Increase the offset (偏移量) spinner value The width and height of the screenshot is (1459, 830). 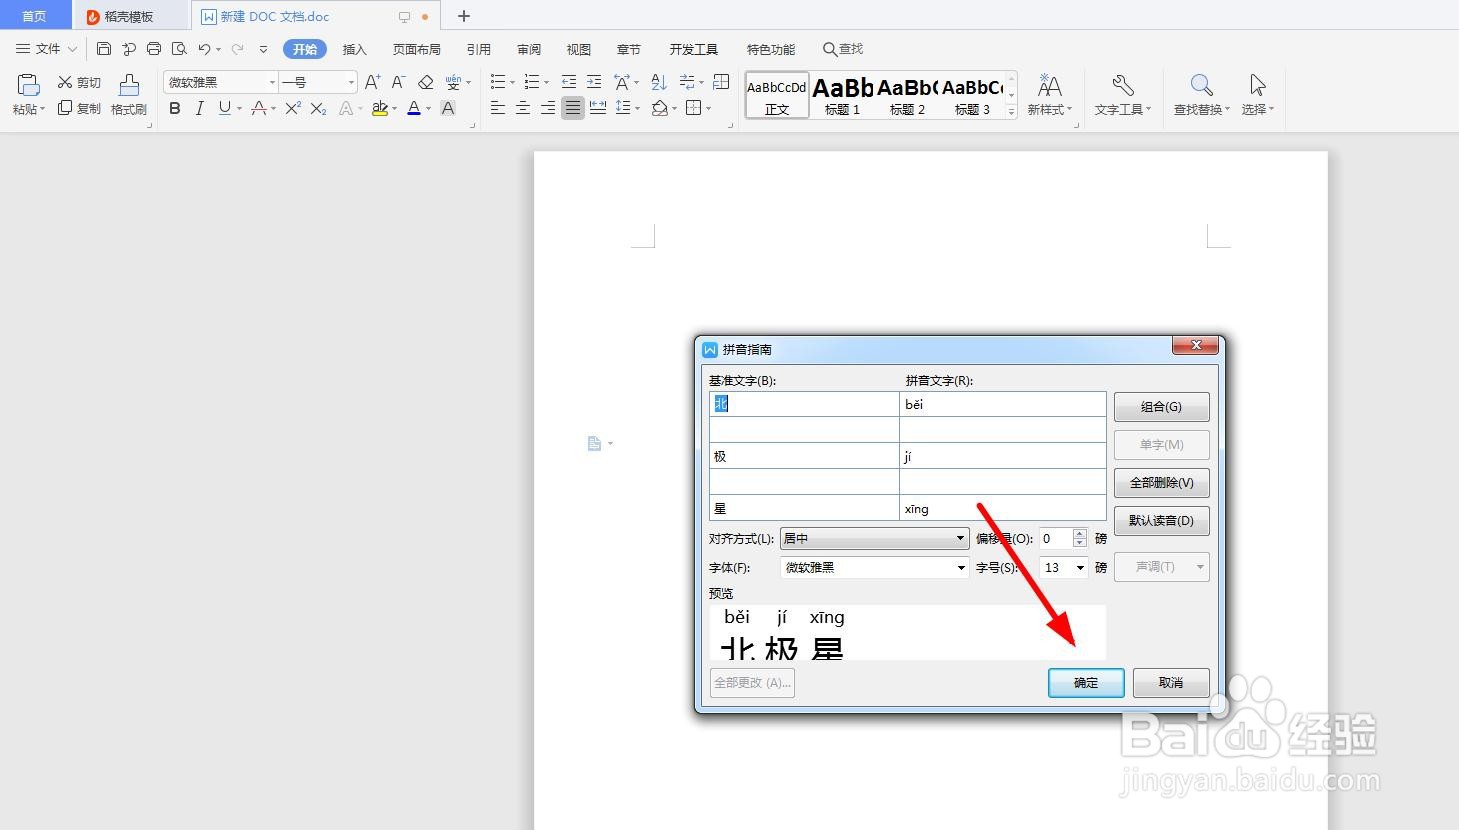pyautogui.click(x=1079, y=533)
